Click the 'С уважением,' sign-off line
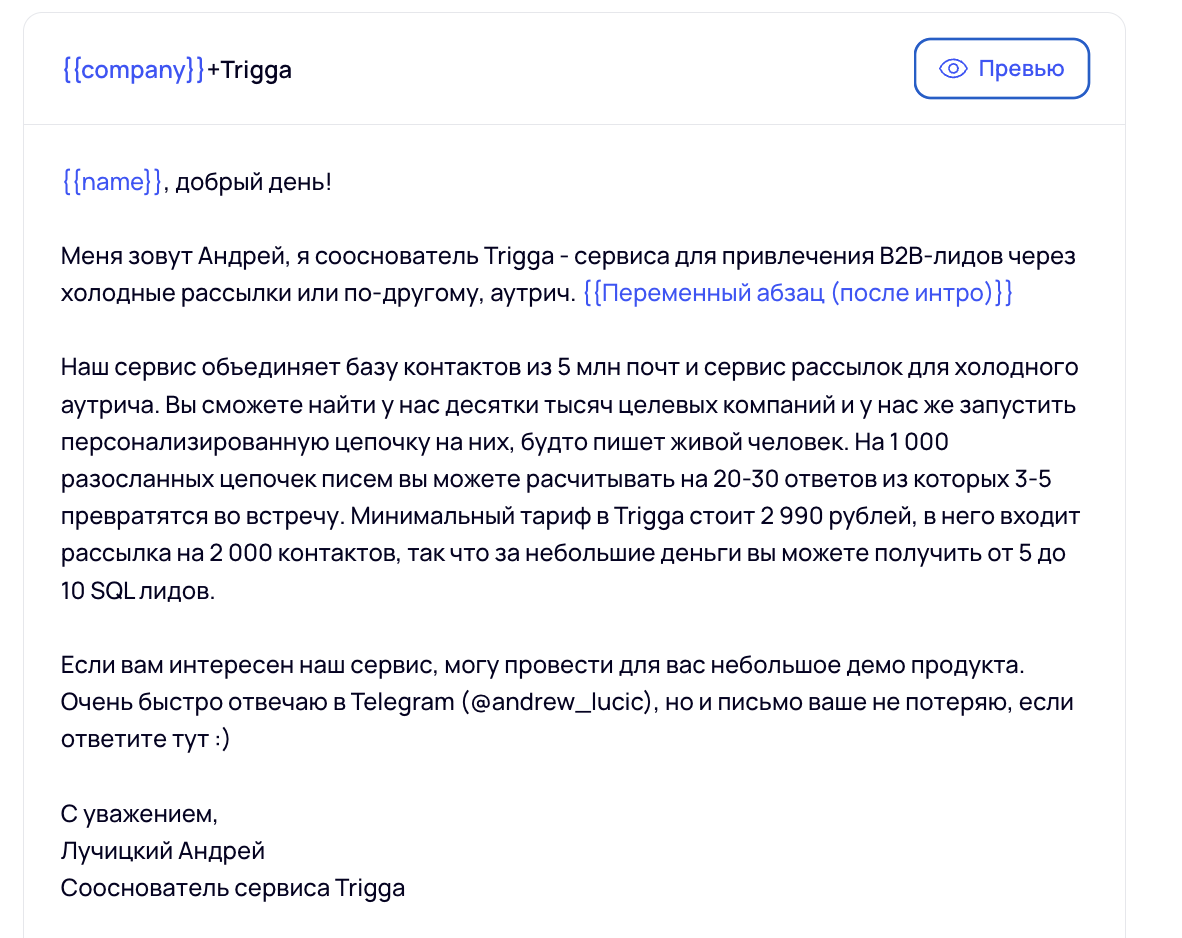Viewport: 1182px width, 938px height. (x=139, y=814)
